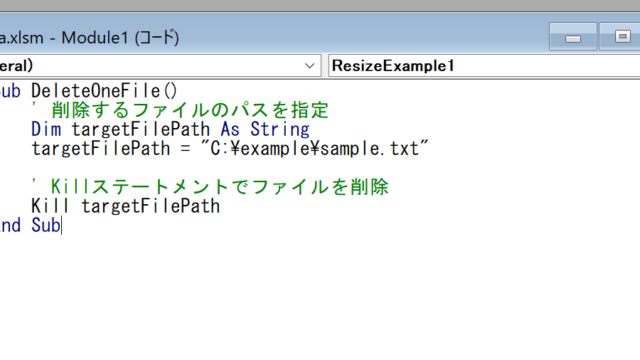
Task: Place cursor on End Sub line
Action: coord(30,225)
